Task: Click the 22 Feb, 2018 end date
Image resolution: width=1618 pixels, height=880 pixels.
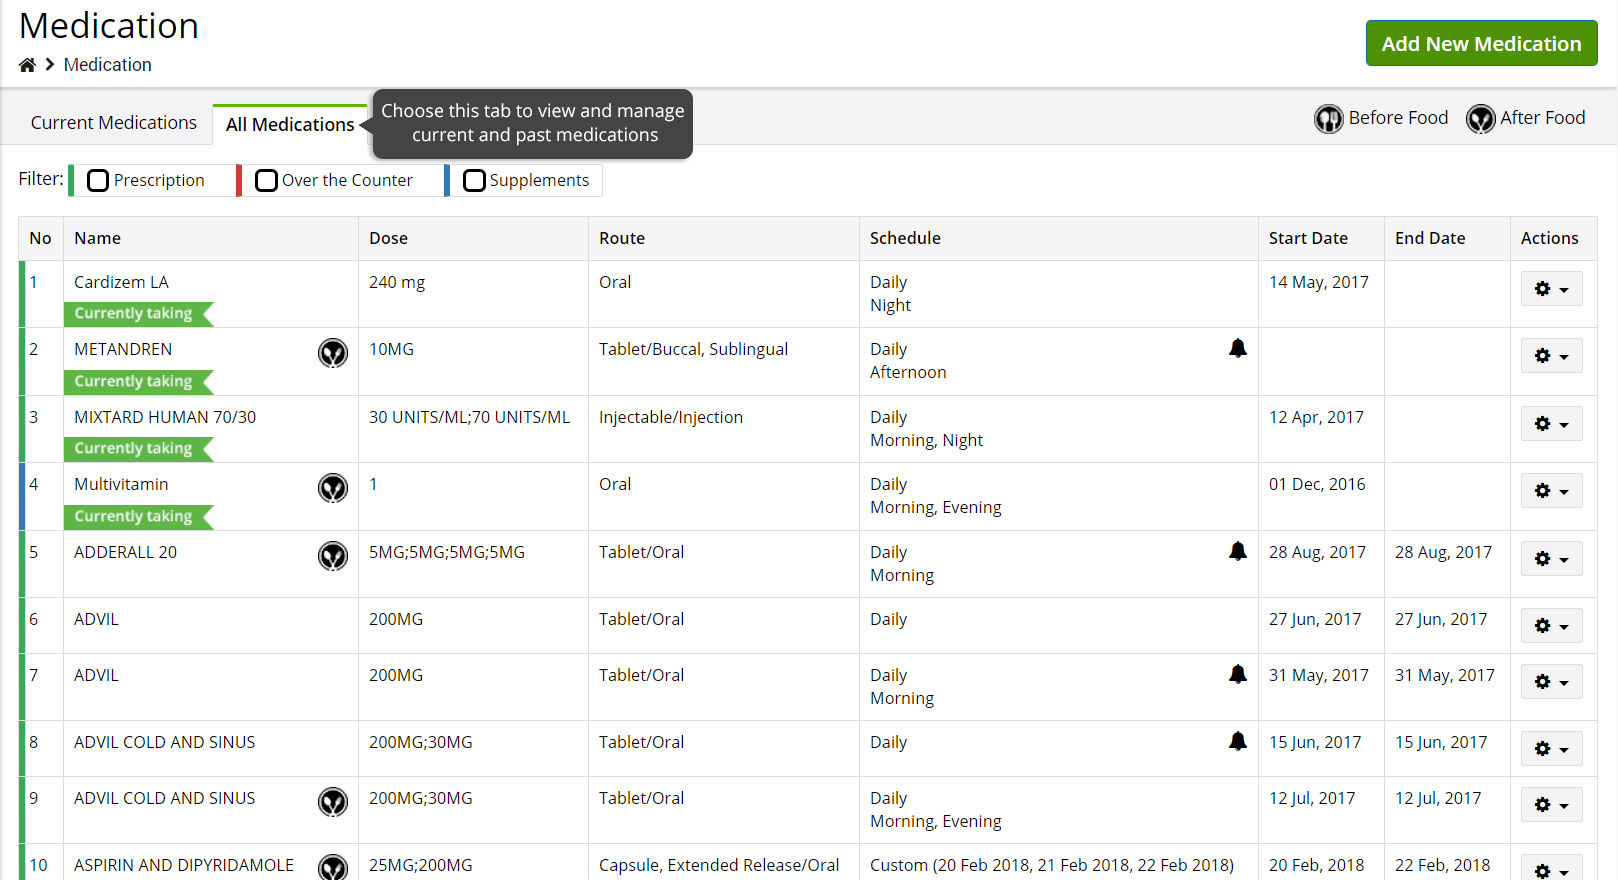Action: (x=1442, y=865)
